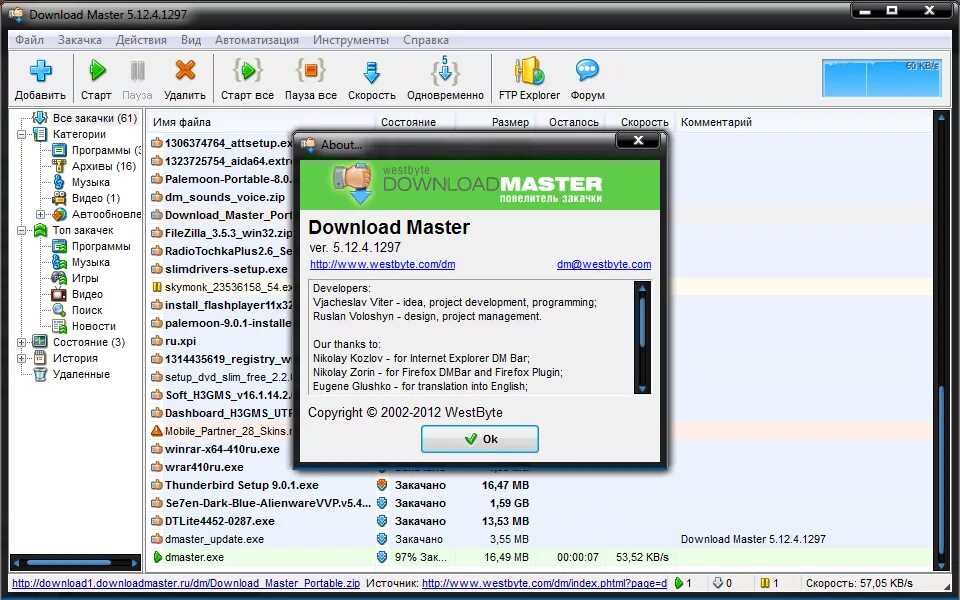The width and height of the screenshot is (960, 600).
Task: Open the Вид menu
Action: [x=190, y=40]
